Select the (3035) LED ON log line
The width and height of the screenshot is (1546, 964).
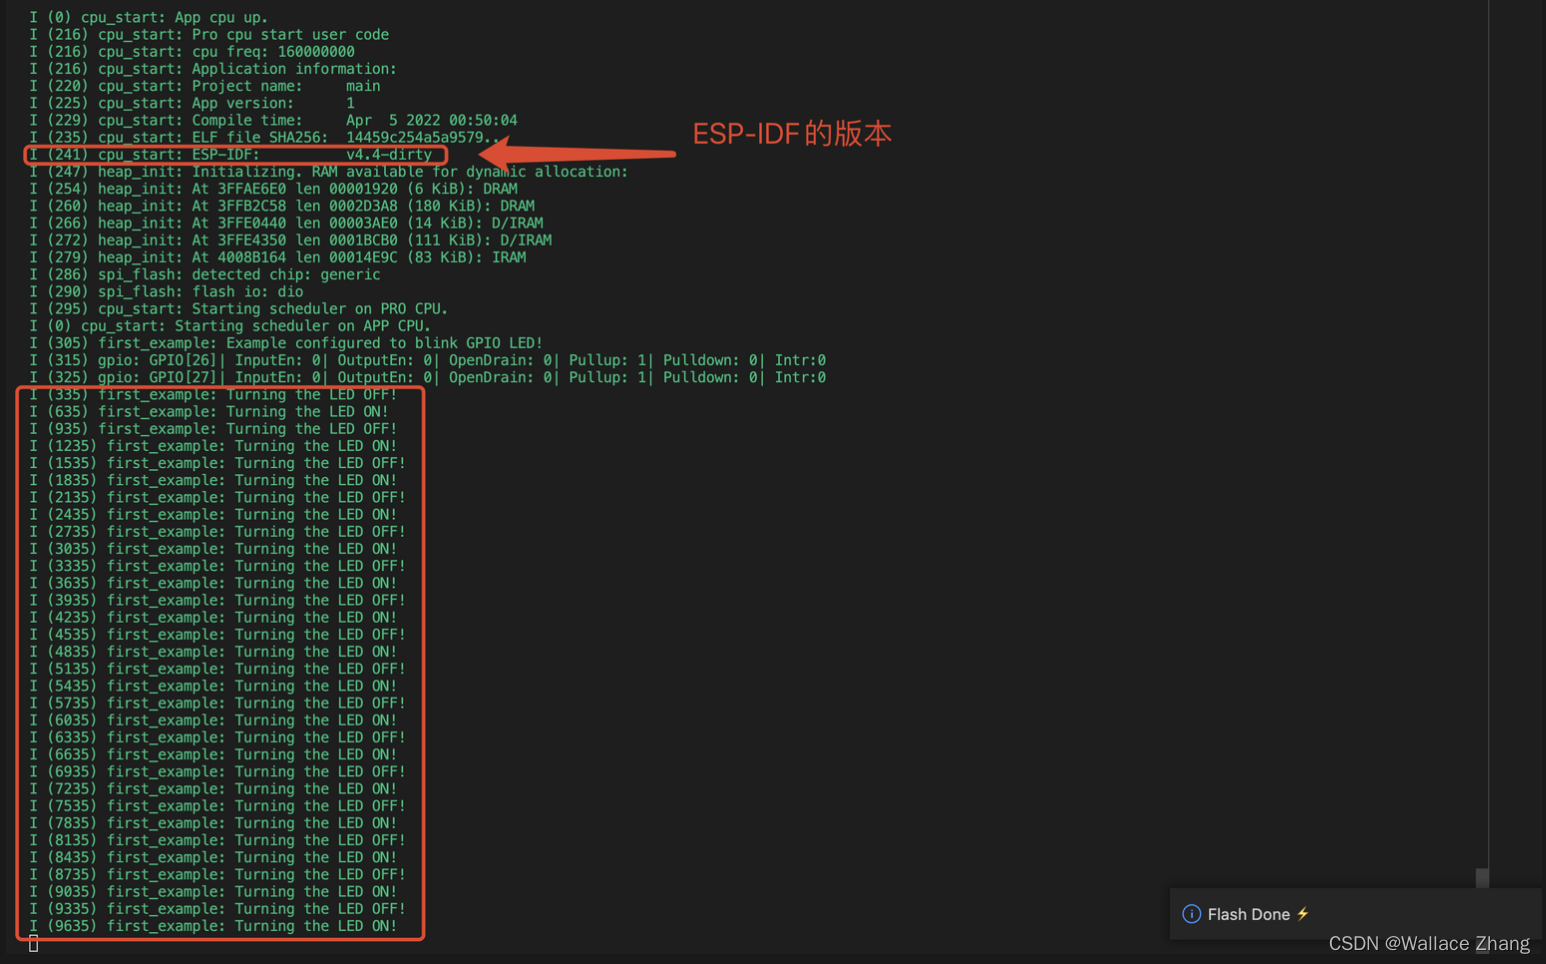213,548
